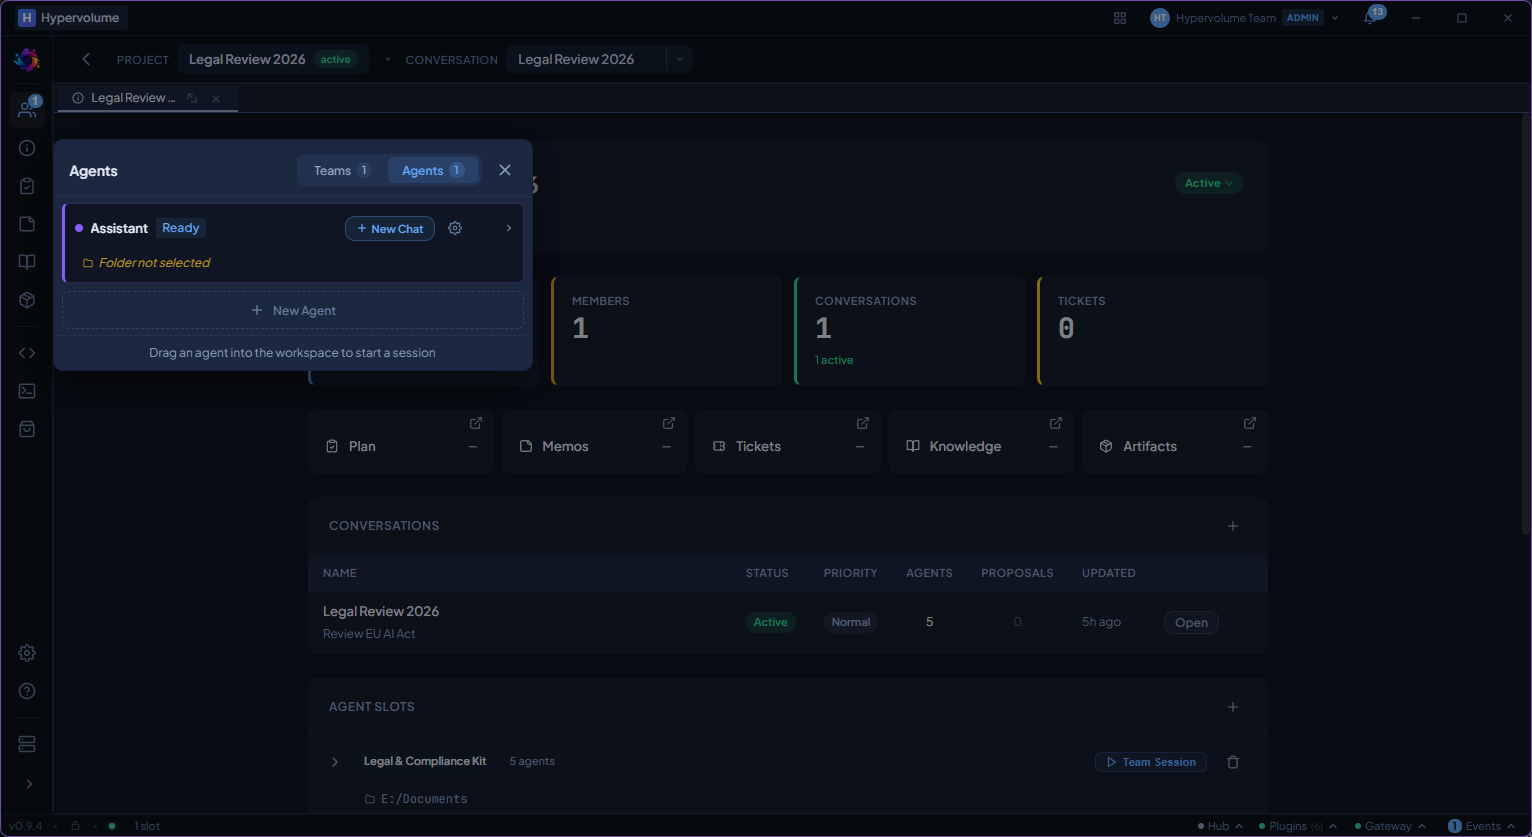Image resolution: width=1532 pixels, height=837 pixels.
Task: Create a New Agent
Action: pos(293,310)
